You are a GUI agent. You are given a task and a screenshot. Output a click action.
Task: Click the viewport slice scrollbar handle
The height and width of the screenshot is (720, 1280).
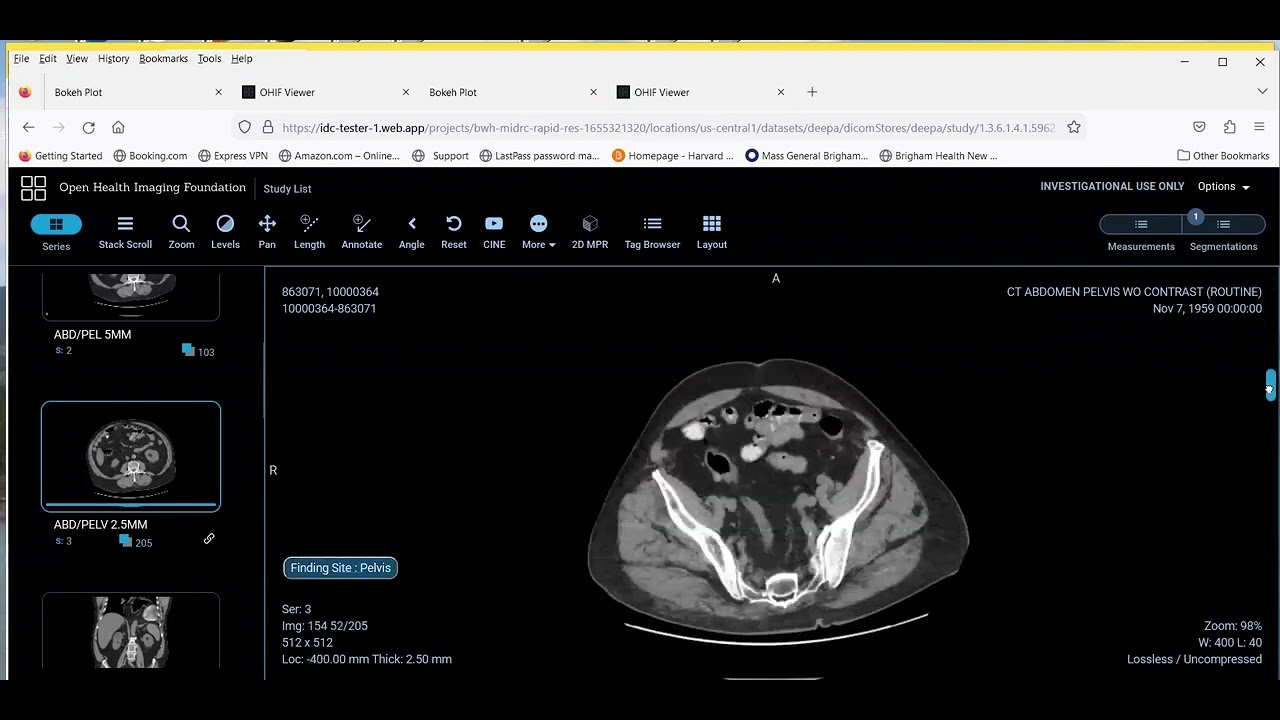coord(1270,385)
